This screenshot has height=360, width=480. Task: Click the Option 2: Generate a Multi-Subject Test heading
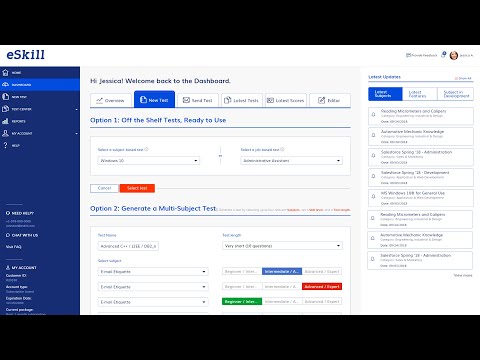click(x=154, y=209)
